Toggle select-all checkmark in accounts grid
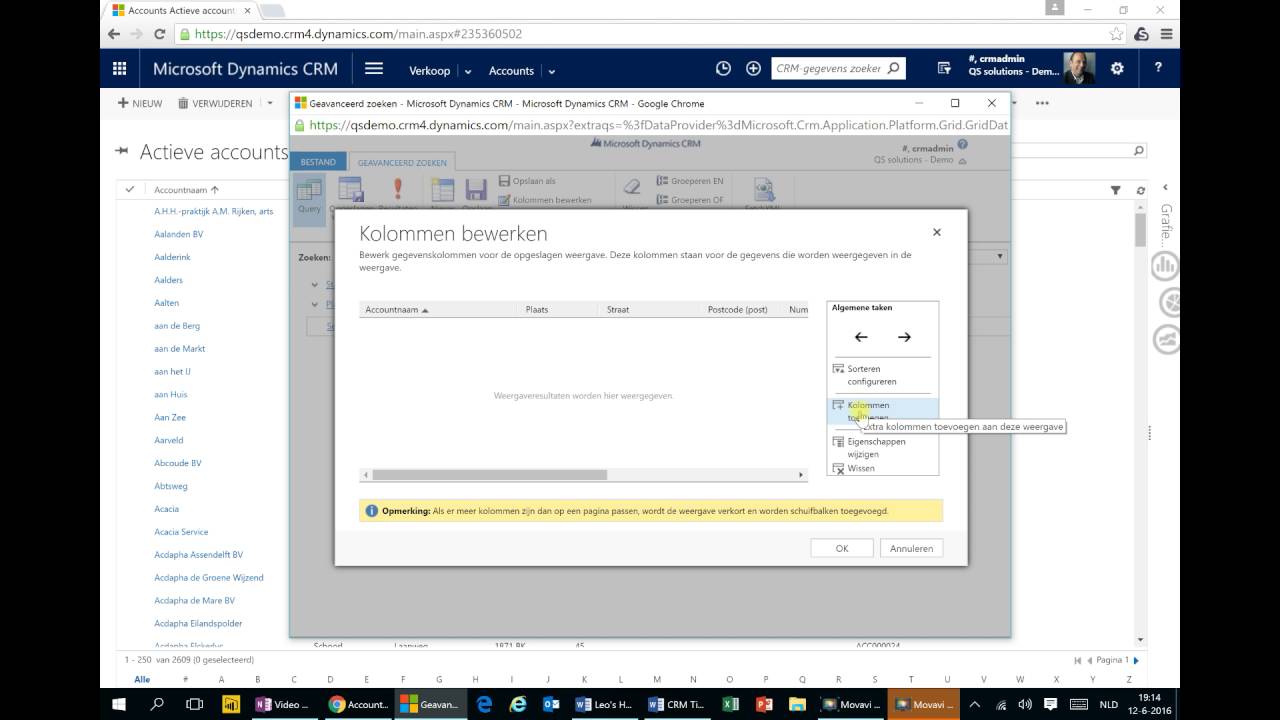This screenshot has width=1280, height=720. 129,189
